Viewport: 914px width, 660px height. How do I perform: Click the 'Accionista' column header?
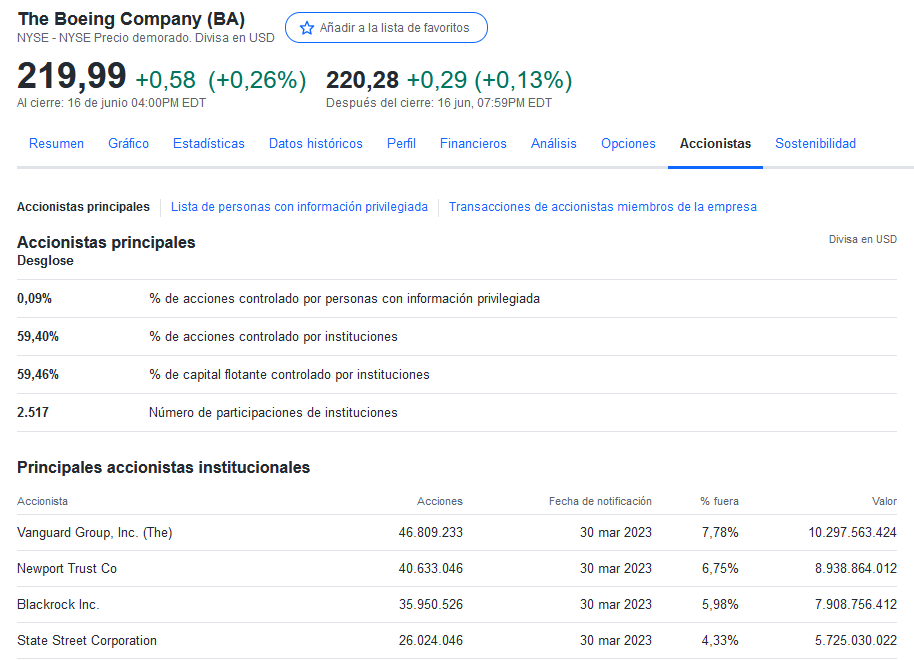tap(43, 501)
